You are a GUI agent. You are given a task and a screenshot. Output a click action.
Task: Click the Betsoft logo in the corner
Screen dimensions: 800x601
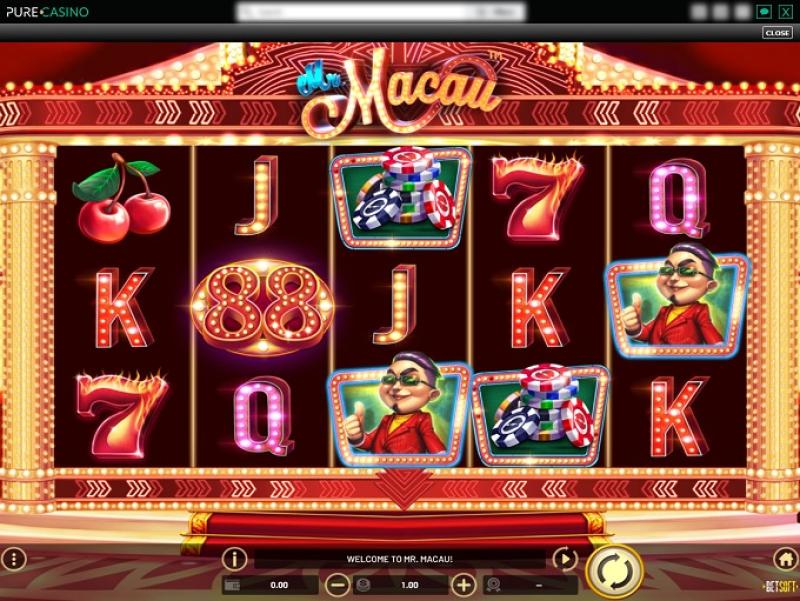(781, 587)
